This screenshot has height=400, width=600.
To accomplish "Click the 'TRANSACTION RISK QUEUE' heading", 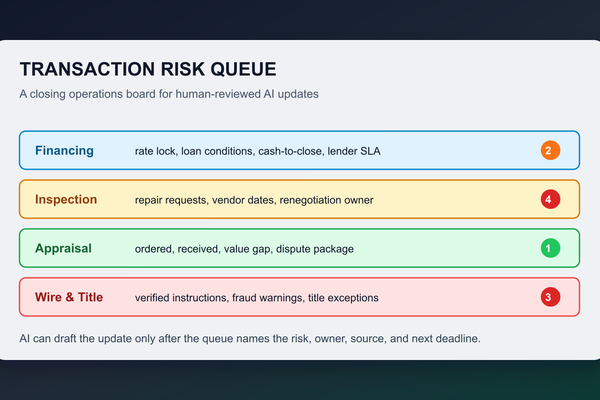I will click(x=148, y=69).
